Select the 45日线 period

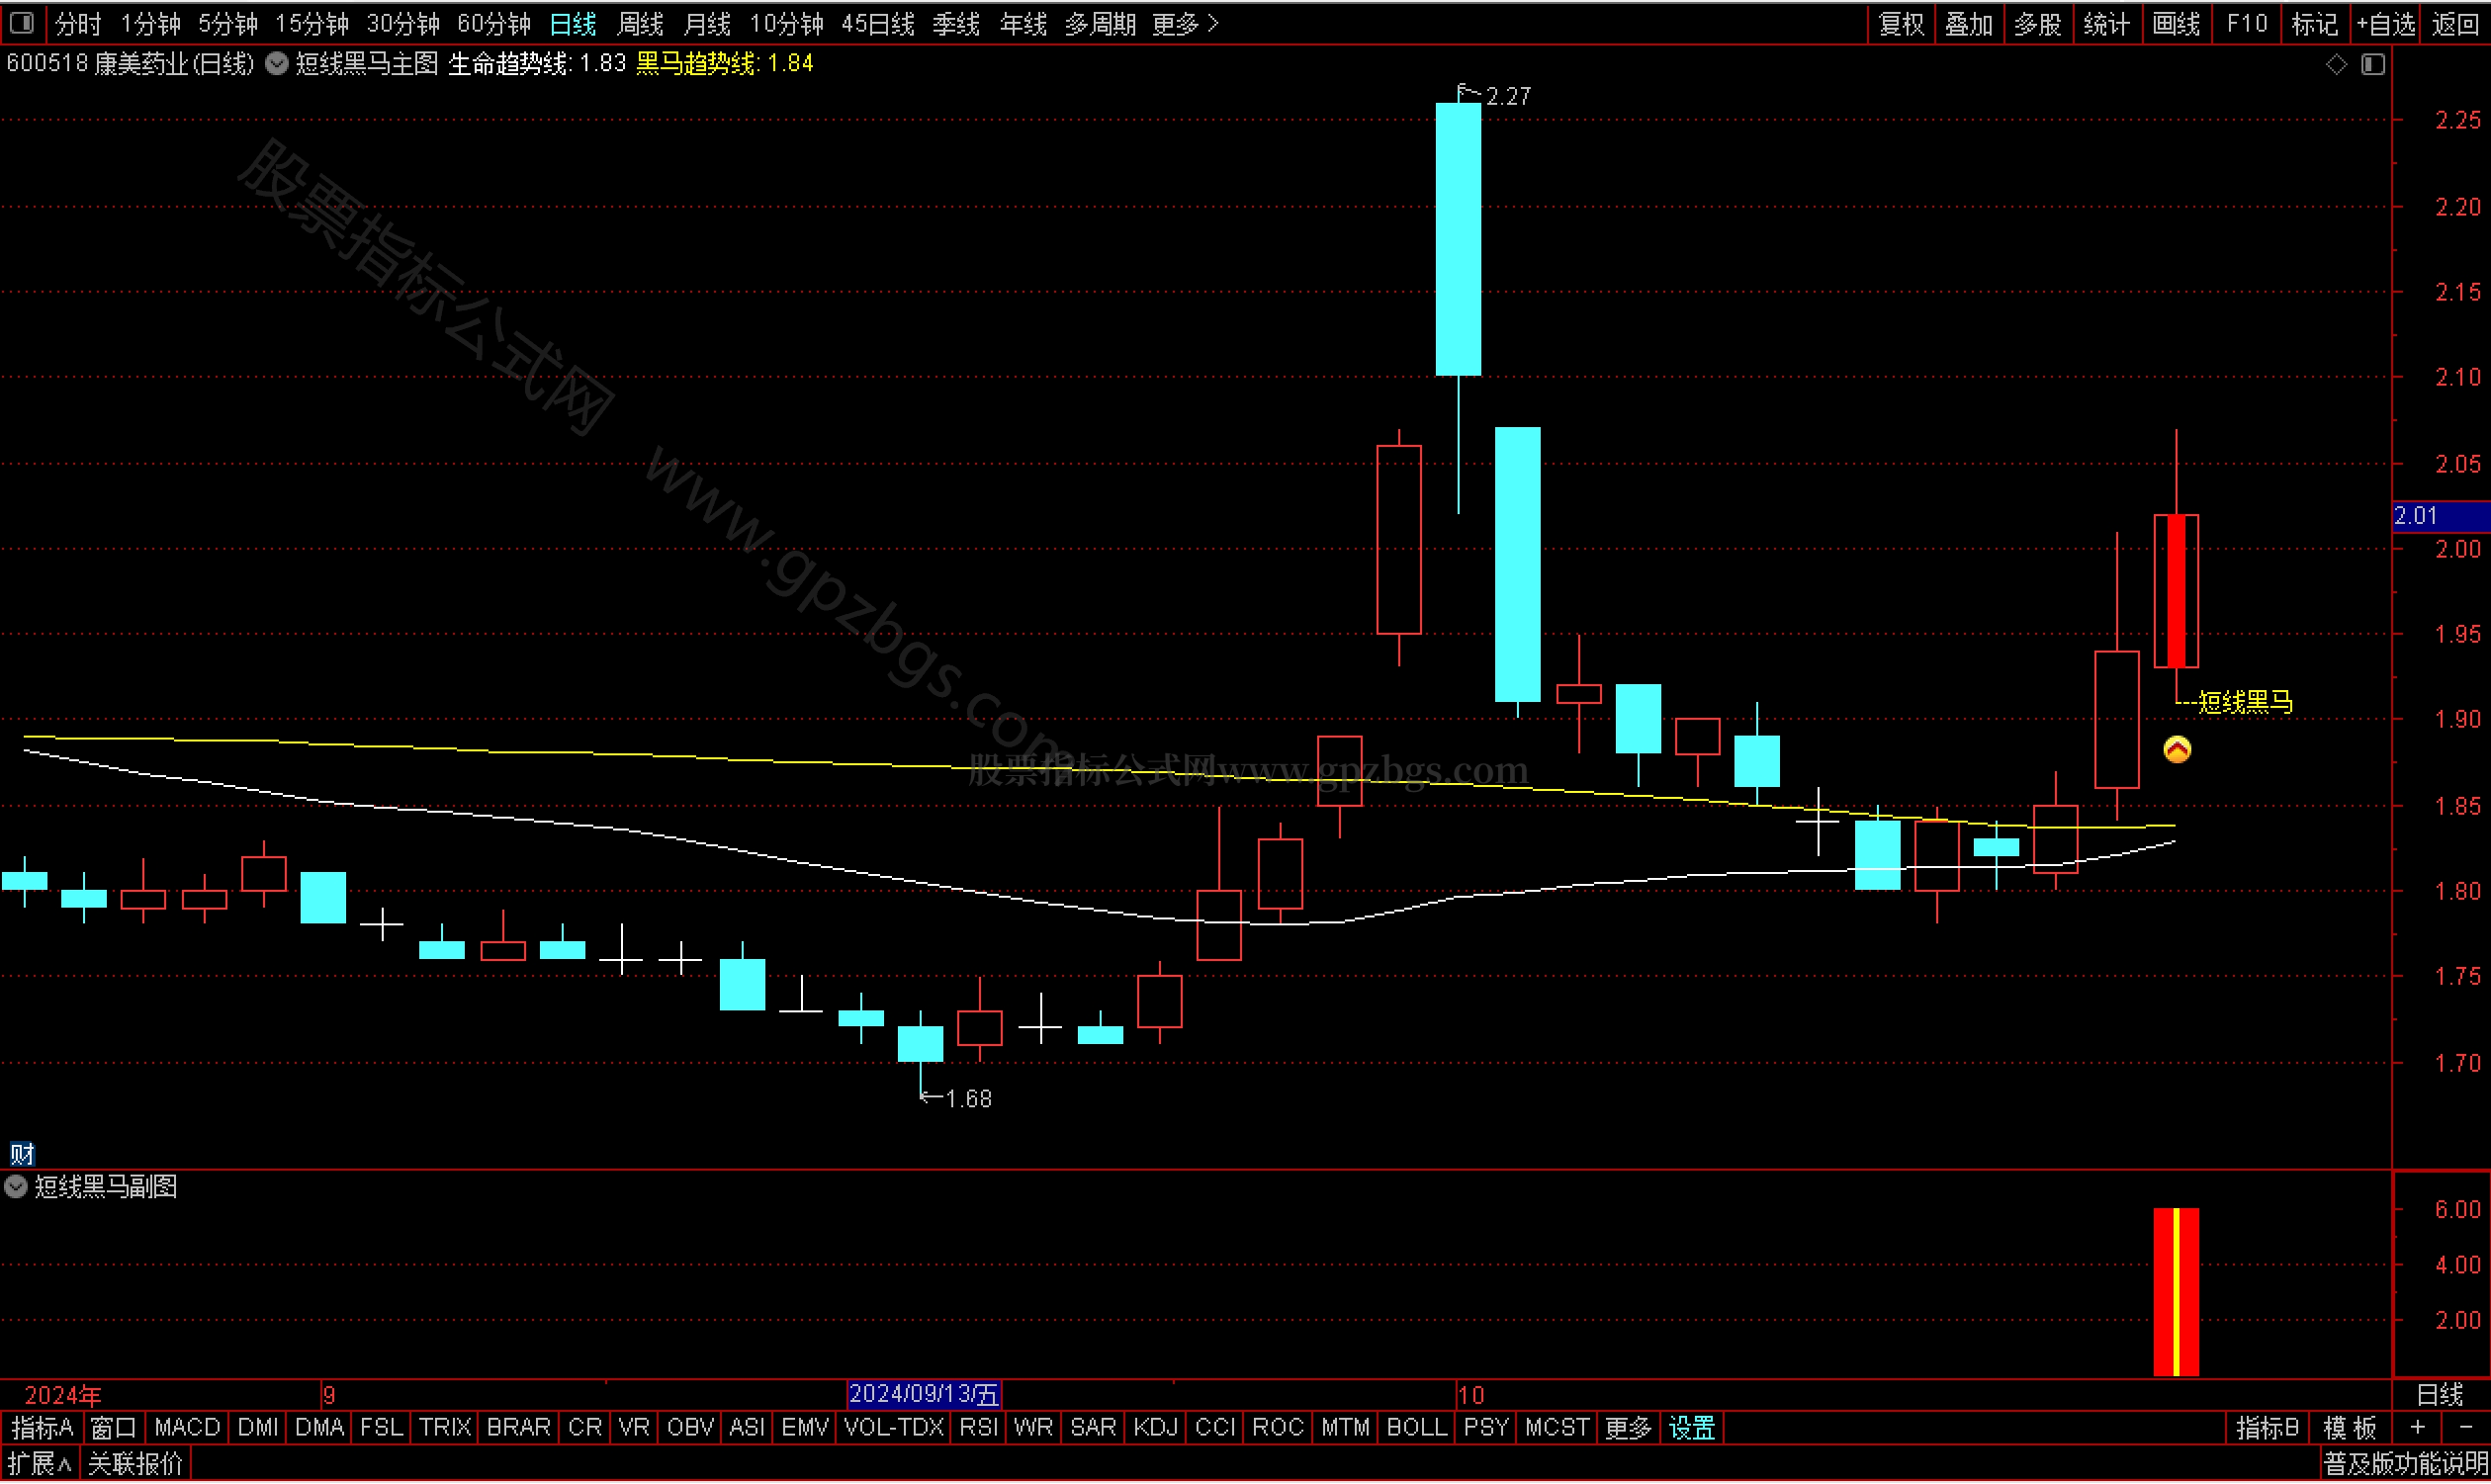click(x=878, y=23)
